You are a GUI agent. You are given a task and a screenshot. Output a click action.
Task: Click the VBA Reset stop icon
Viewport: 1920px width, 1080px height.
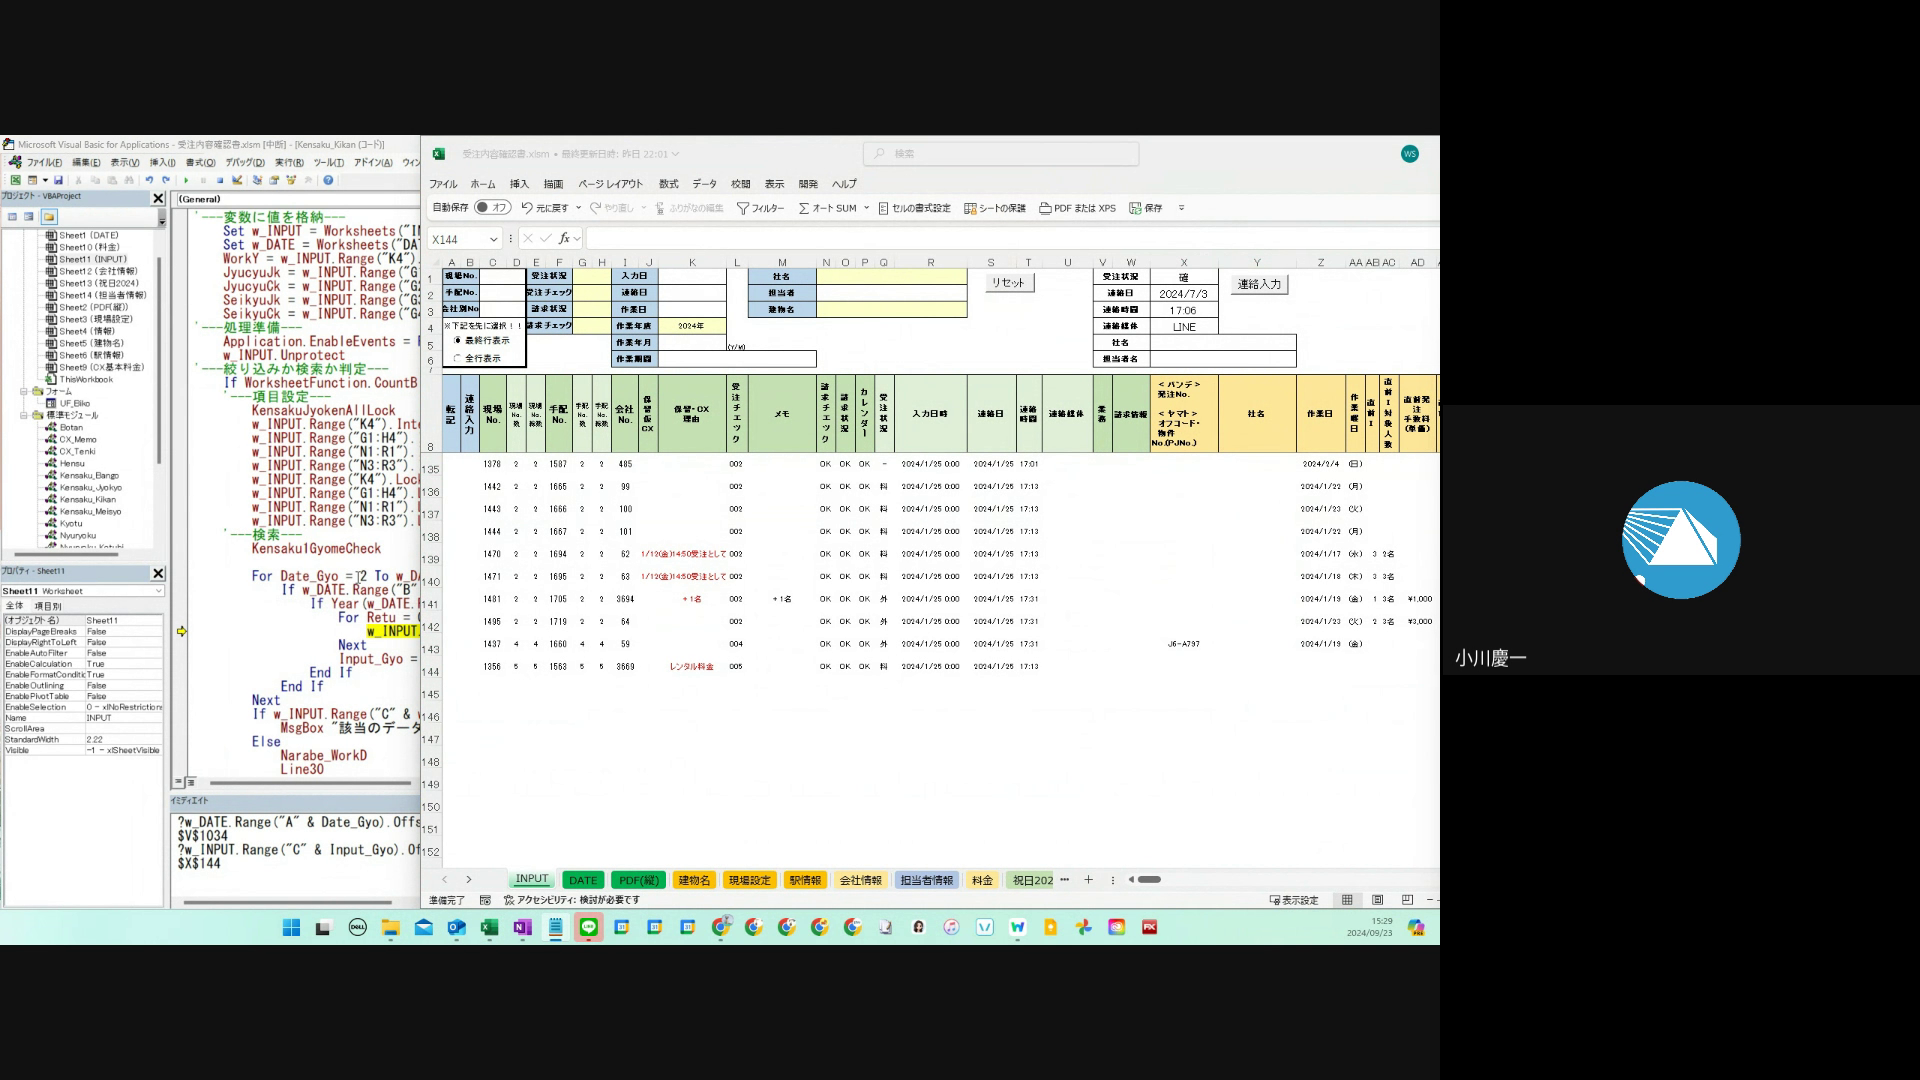(220, 180)
